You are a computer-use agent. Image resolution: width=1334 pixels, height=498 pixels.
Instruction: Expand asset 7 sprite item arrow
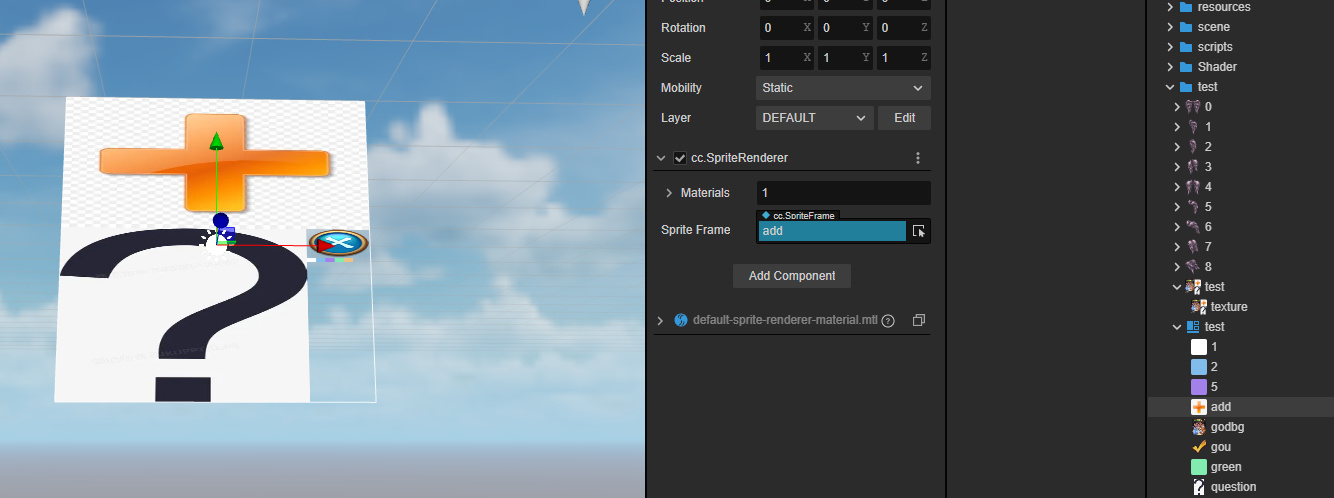[1177, 247]
